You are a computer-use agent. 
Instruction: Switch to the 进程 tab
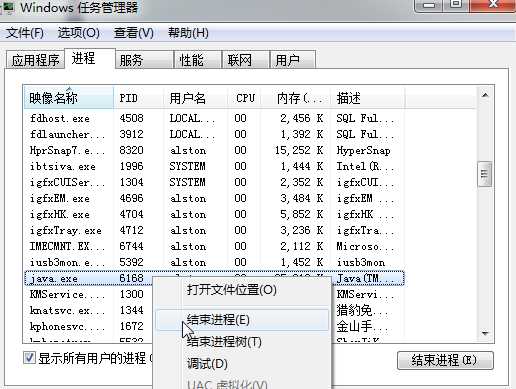click(90, 58)
